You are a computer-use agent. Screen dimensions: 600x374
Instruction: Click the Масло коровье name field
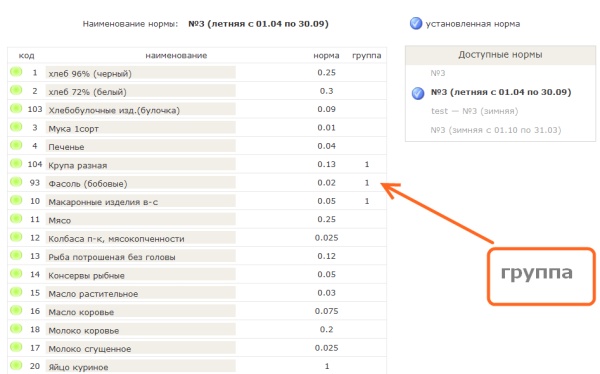click(140, 312)
